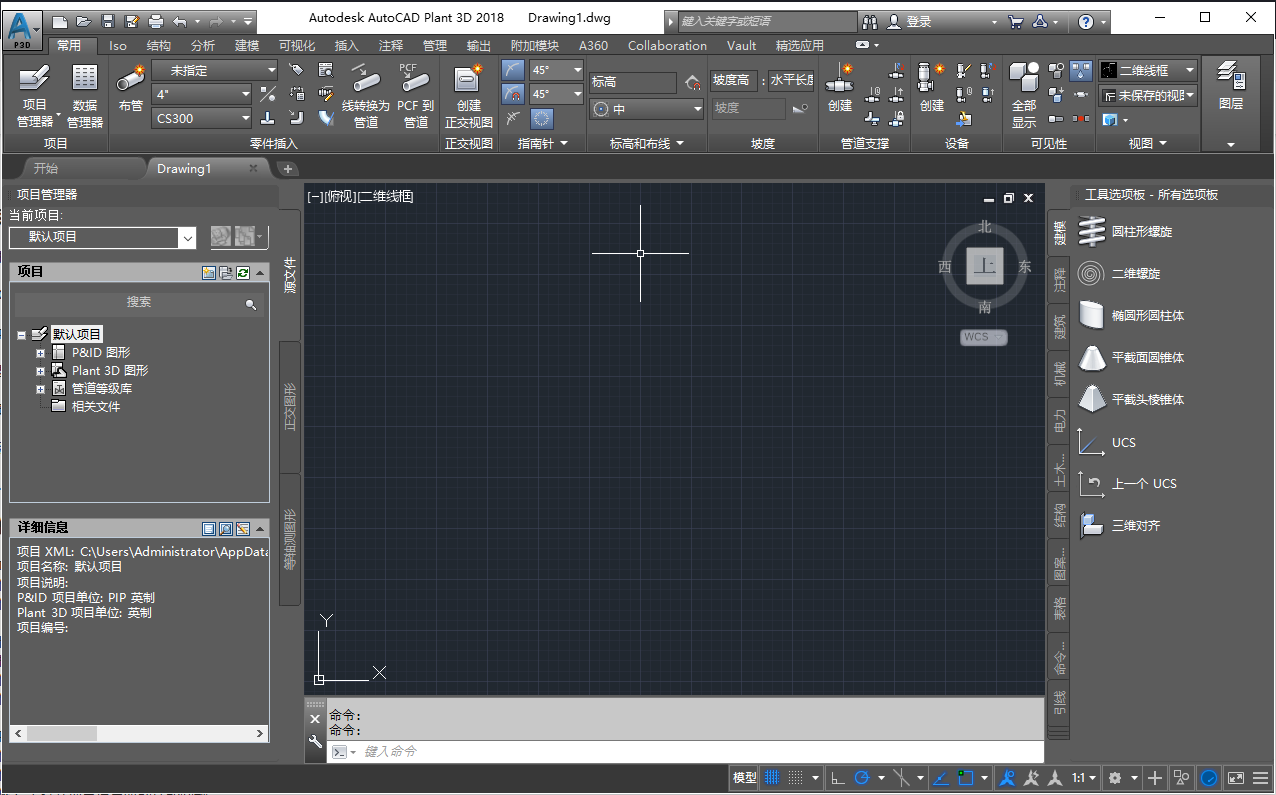
Task: Open the 默认项目 current project dropdown
Action: click(187, 238)
